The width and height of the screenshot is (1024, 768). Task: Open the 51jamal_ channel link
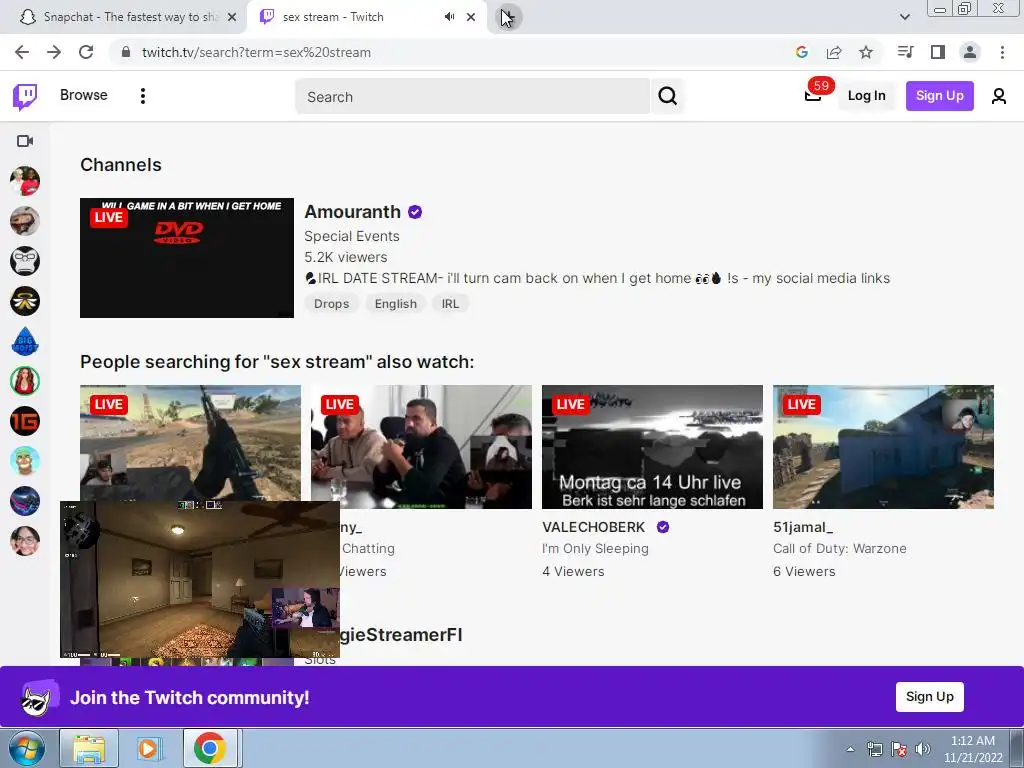pyautogui.click(x=803, y=527)
